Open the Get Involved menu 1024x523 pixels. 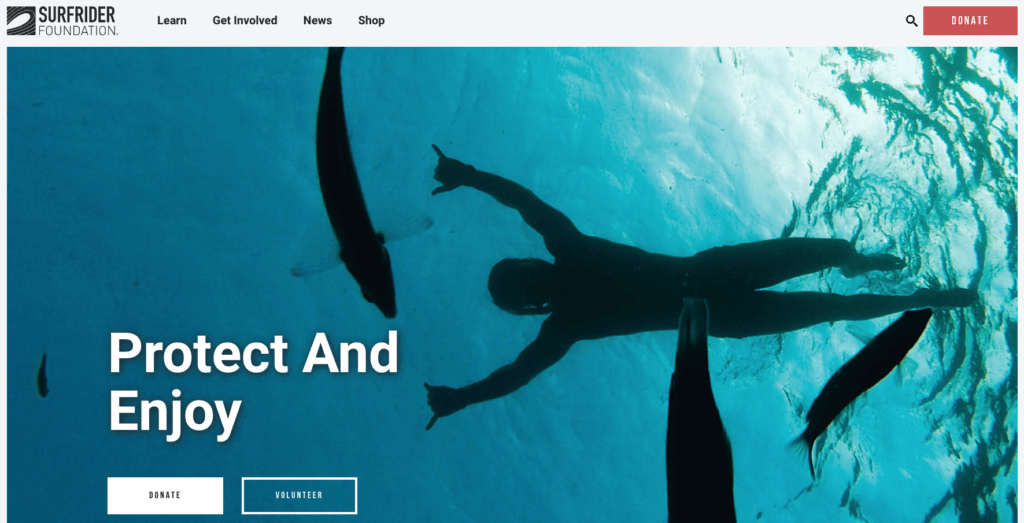tap(245, 20)
